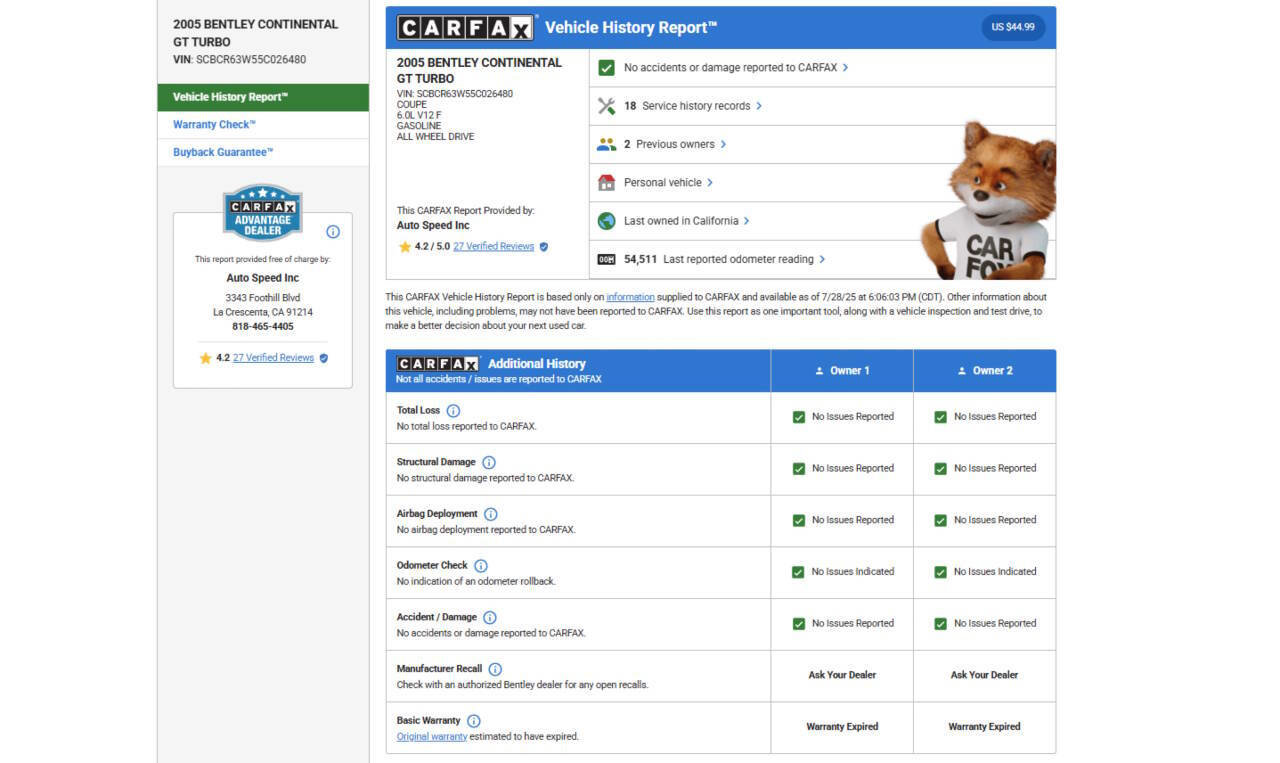Open Buyback Guarantee in sidebar

point(223,152)
